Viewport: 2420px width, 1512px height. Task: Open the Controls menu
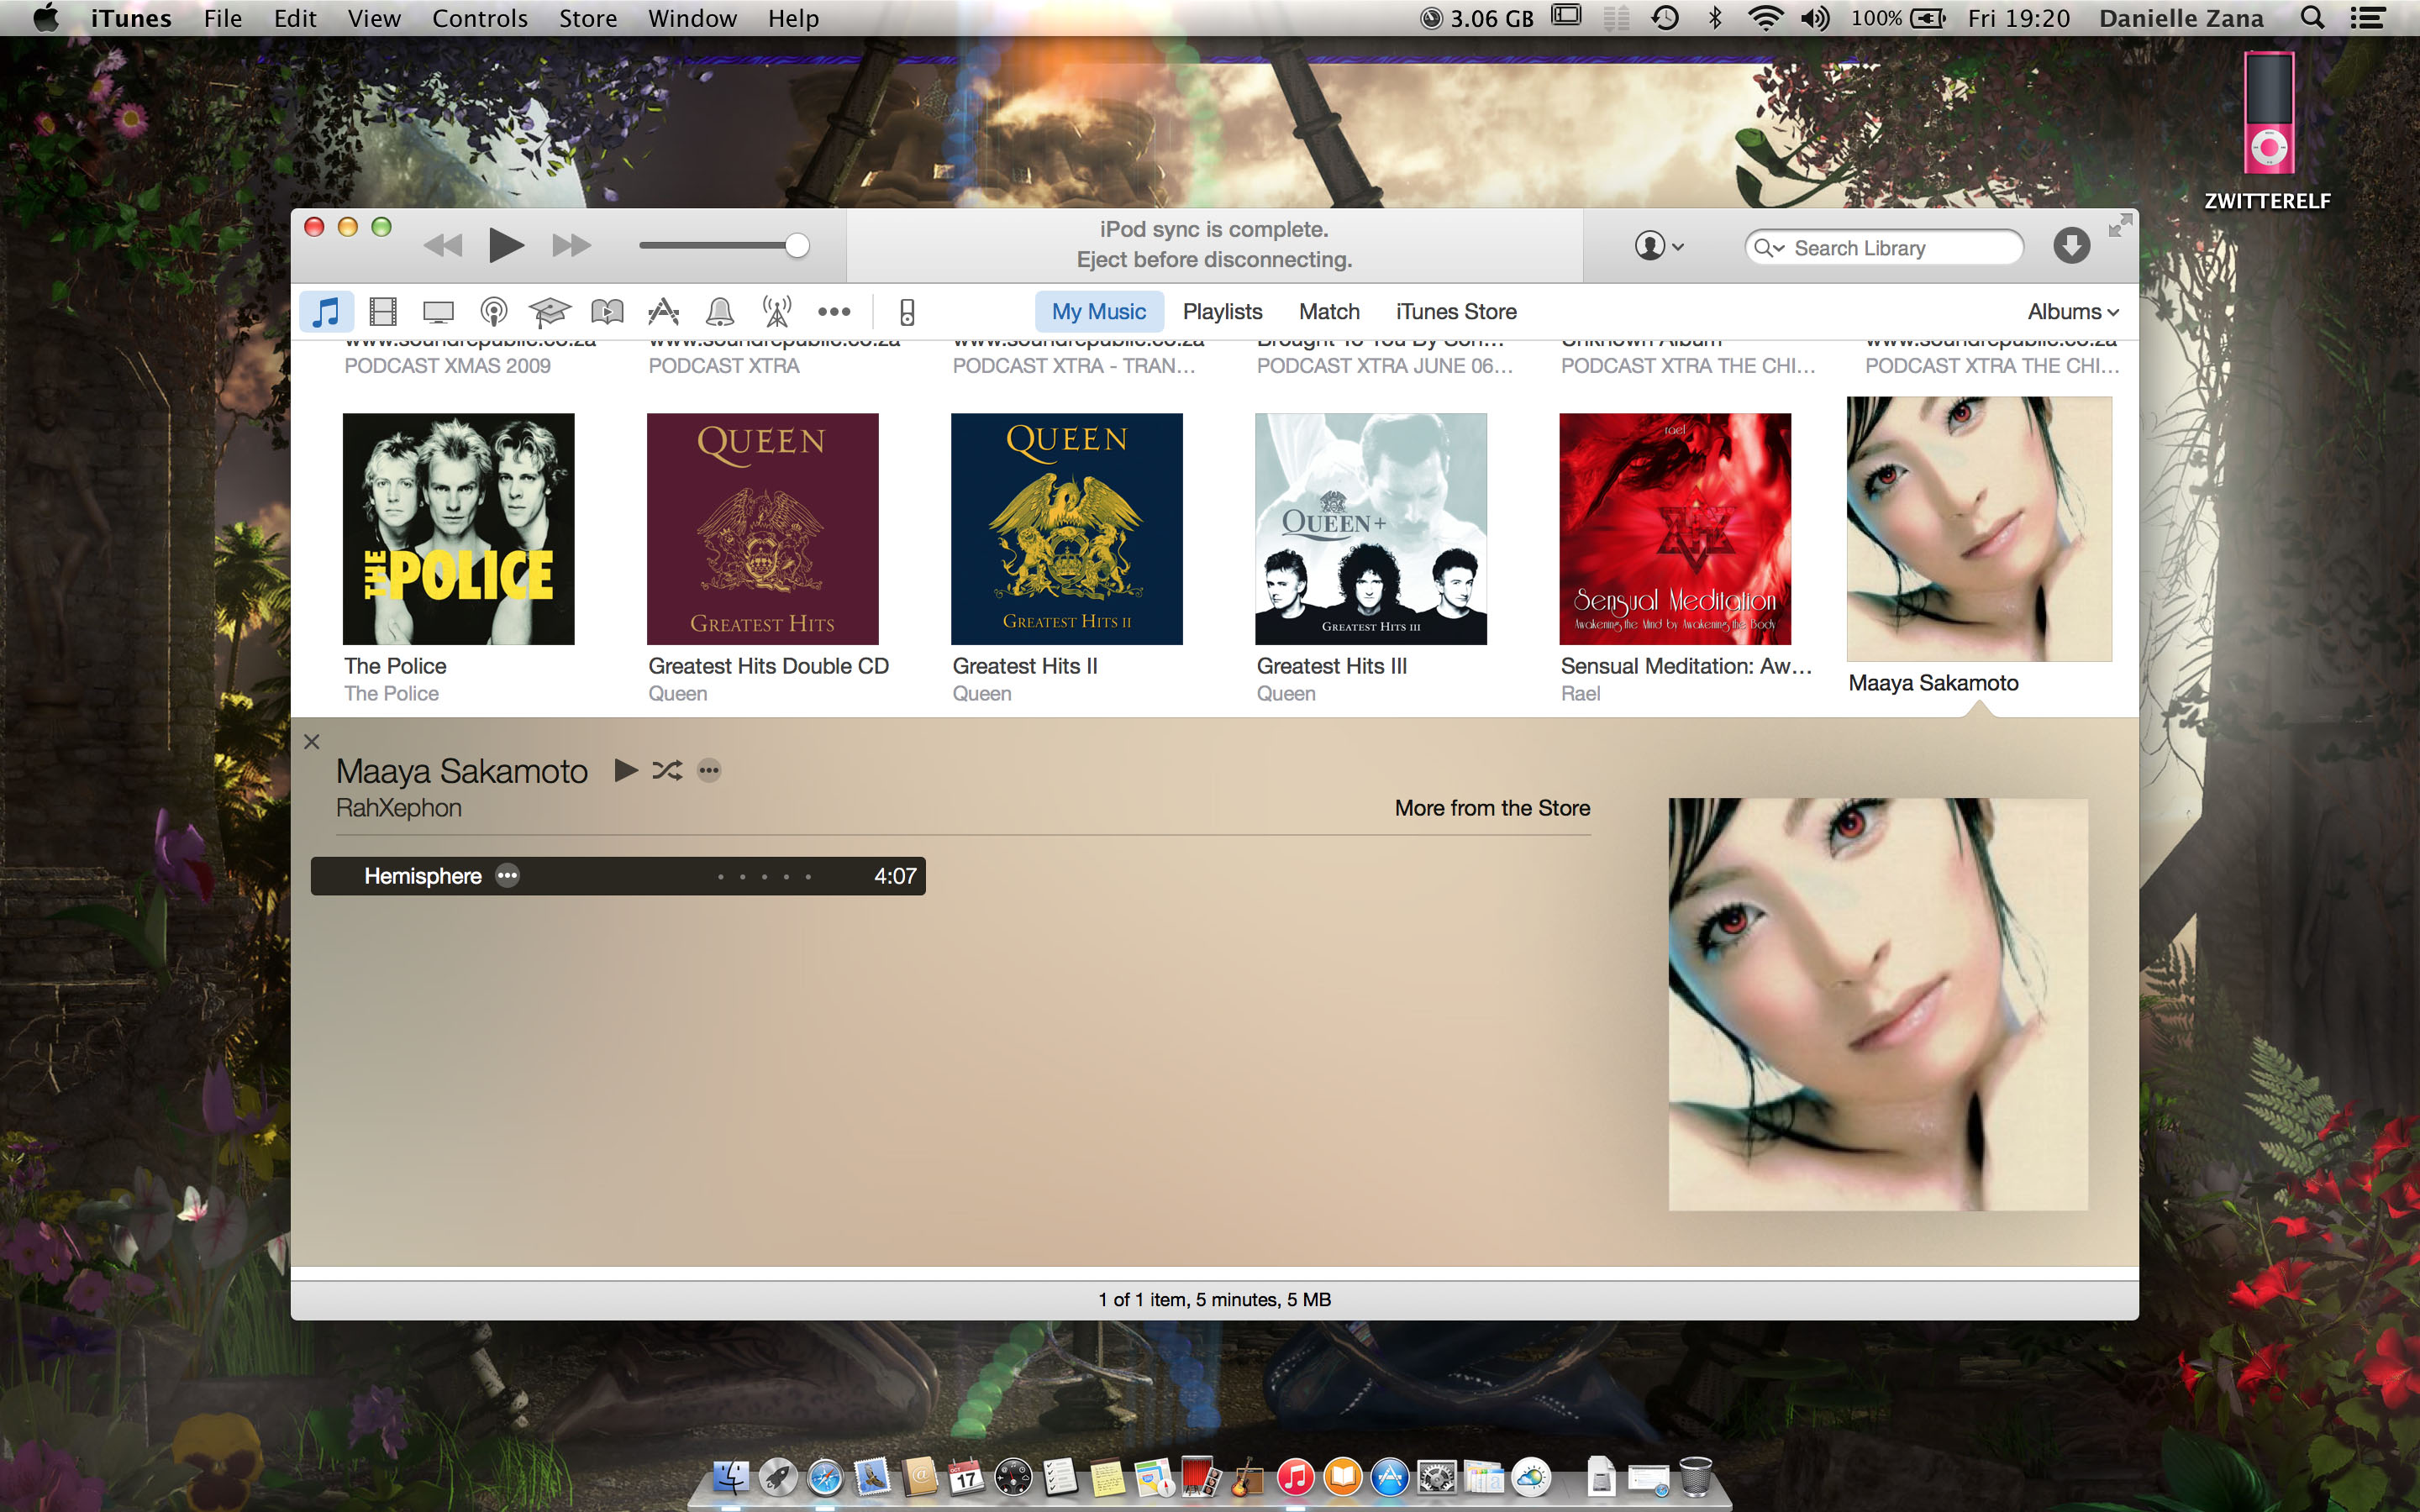click(x=479, y=18)
